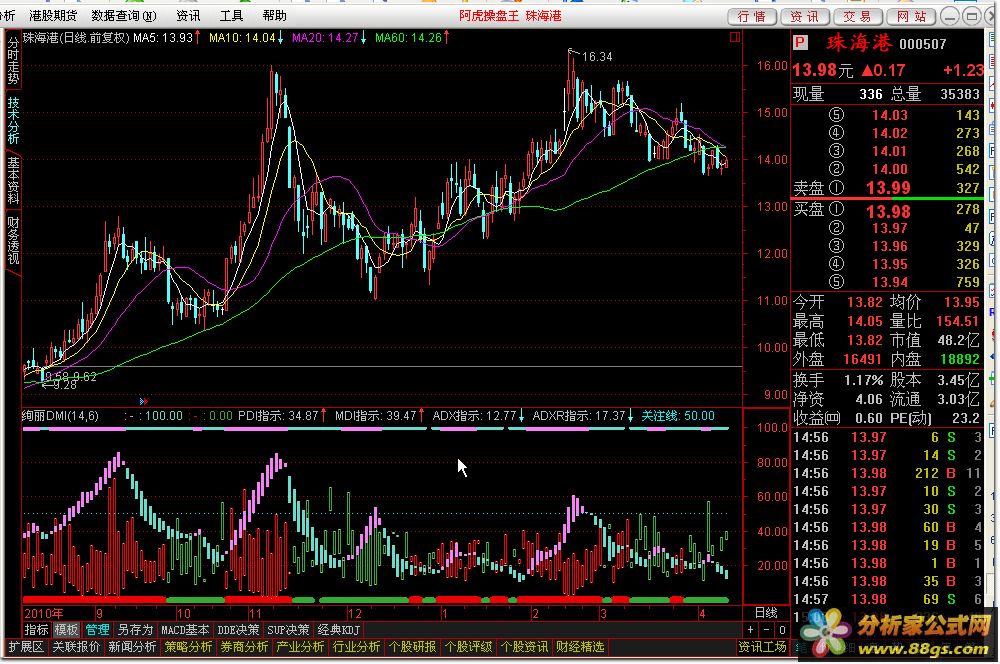1000x664 pixels.
Task: Click the 另存为 tab
Action: pos(135,630)
